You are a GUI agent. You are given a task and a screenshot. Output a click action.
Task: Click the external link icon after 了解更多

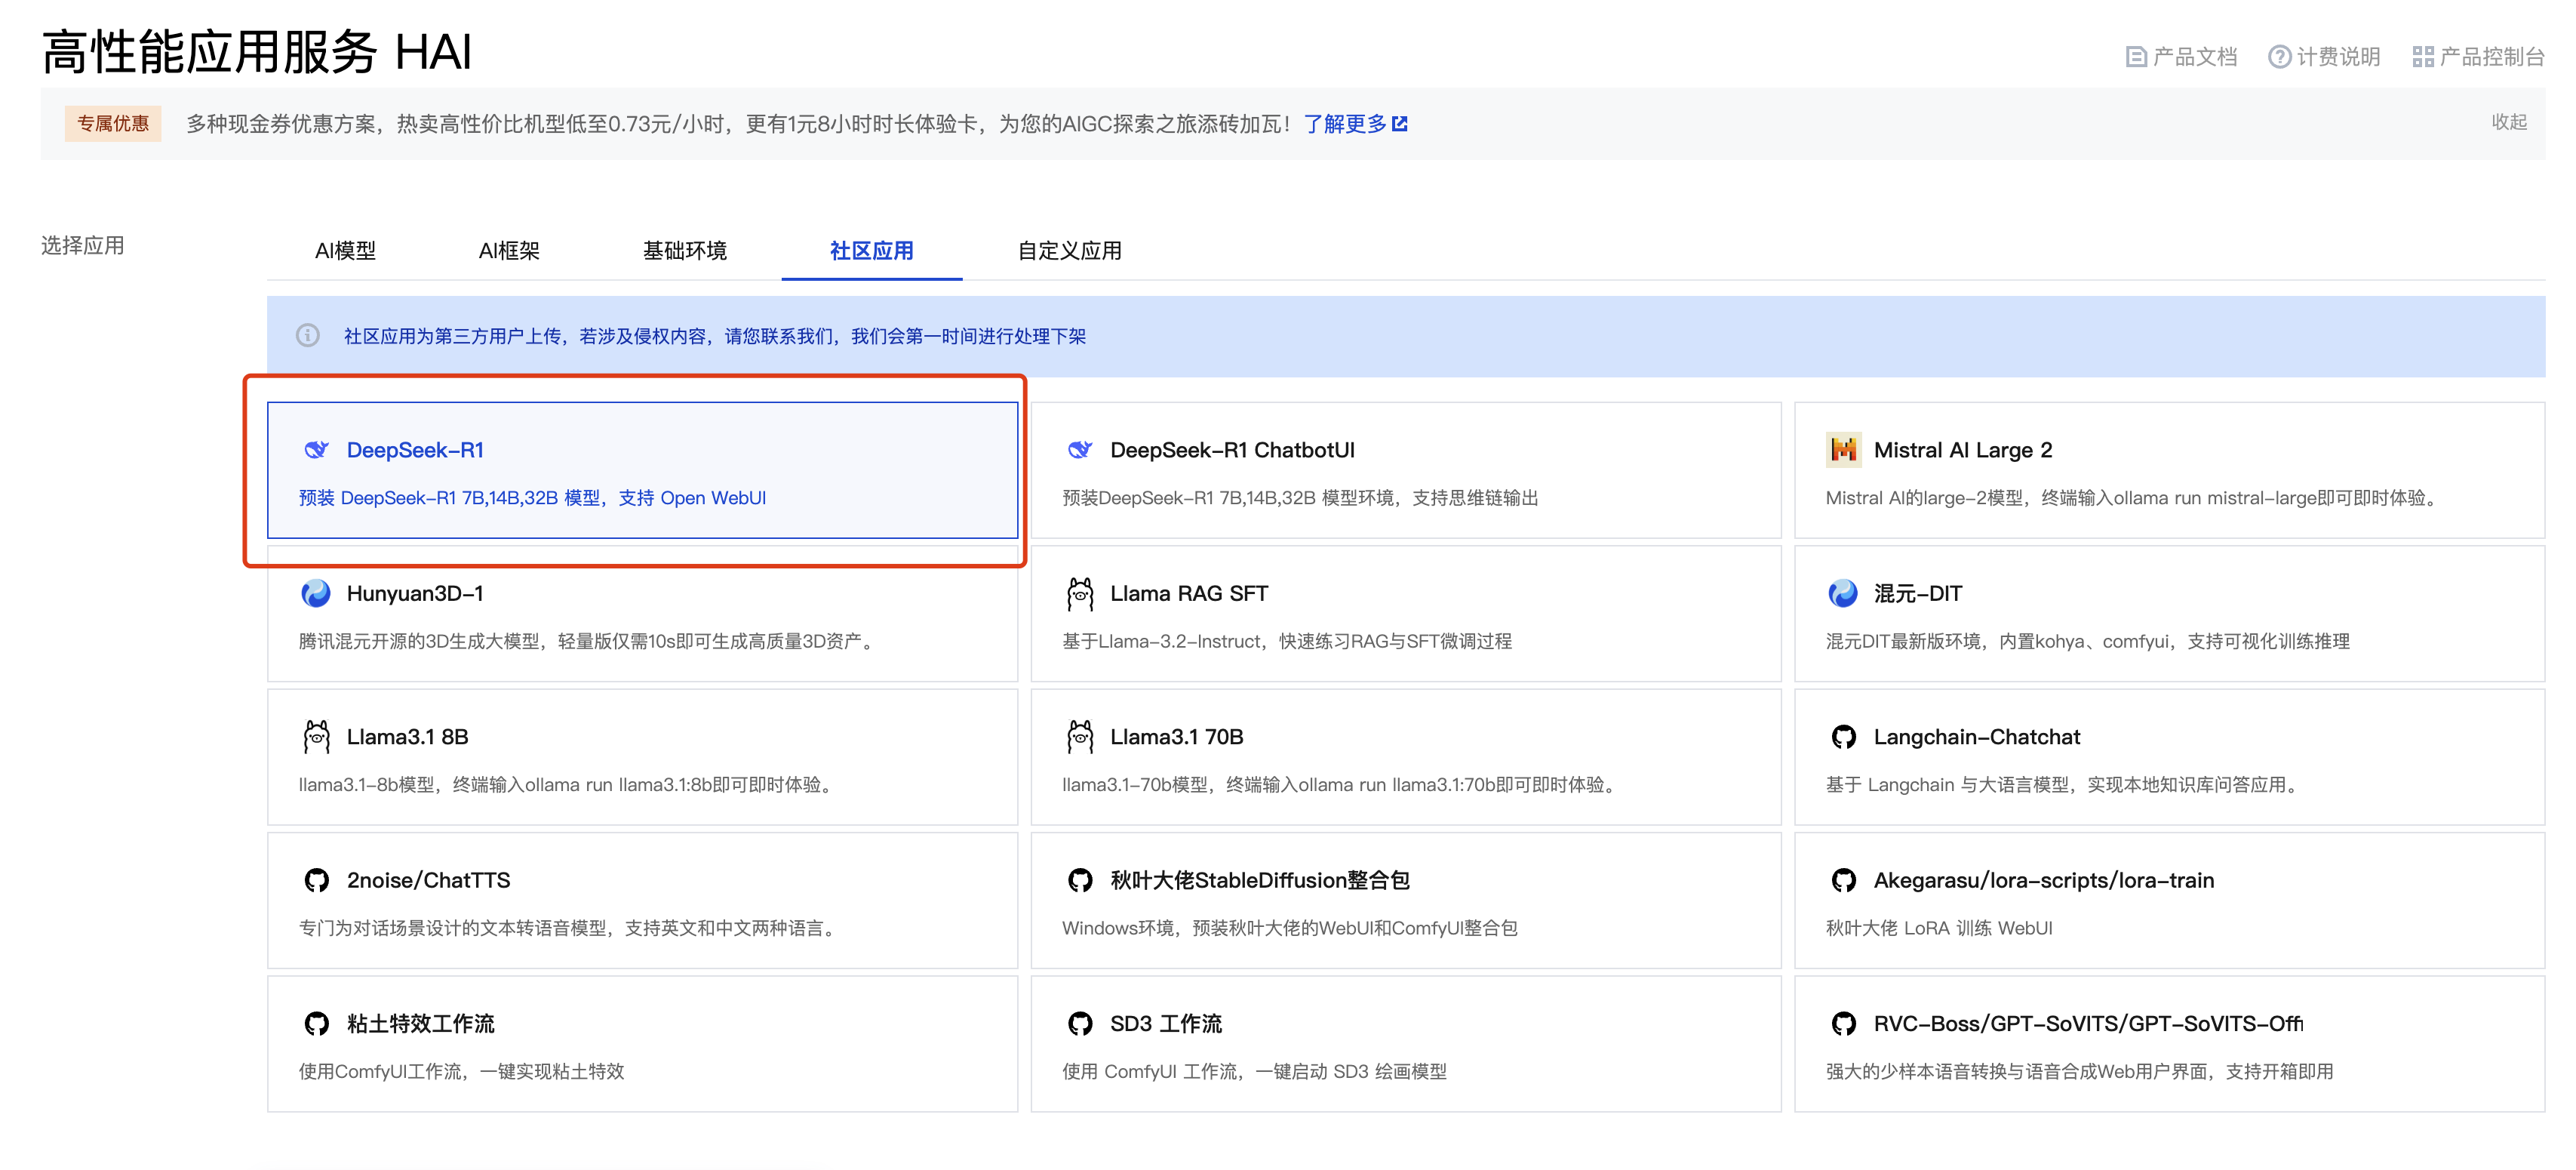(1400, 124)
